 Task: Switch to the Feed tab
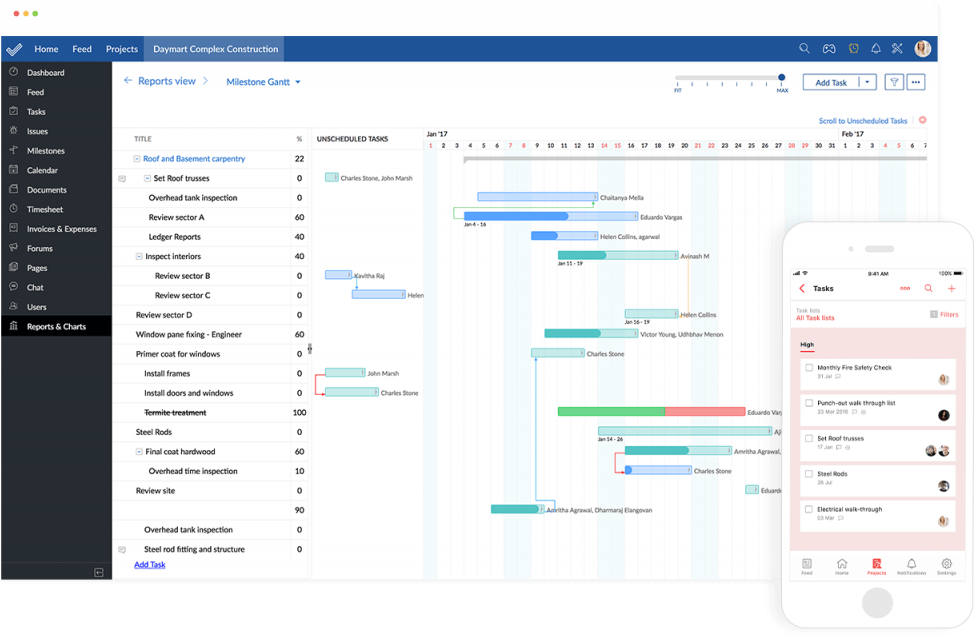pyautogui.click(x=82, y=48)
